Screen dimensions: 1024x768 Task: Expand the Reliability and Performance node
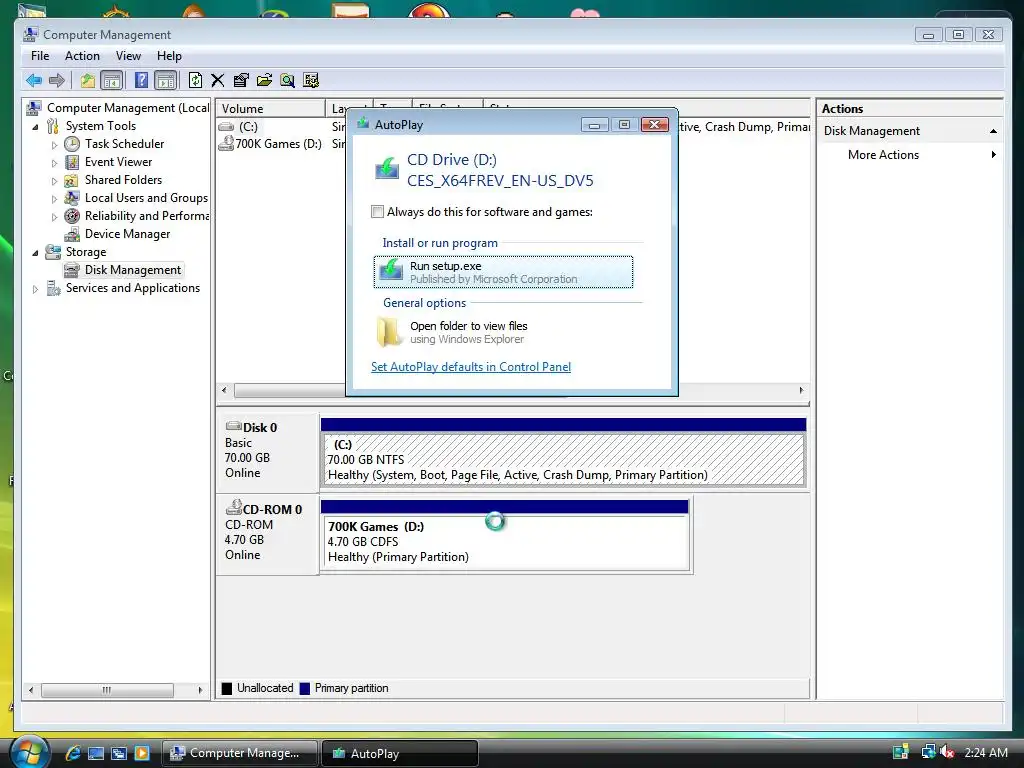pos(54,217)
